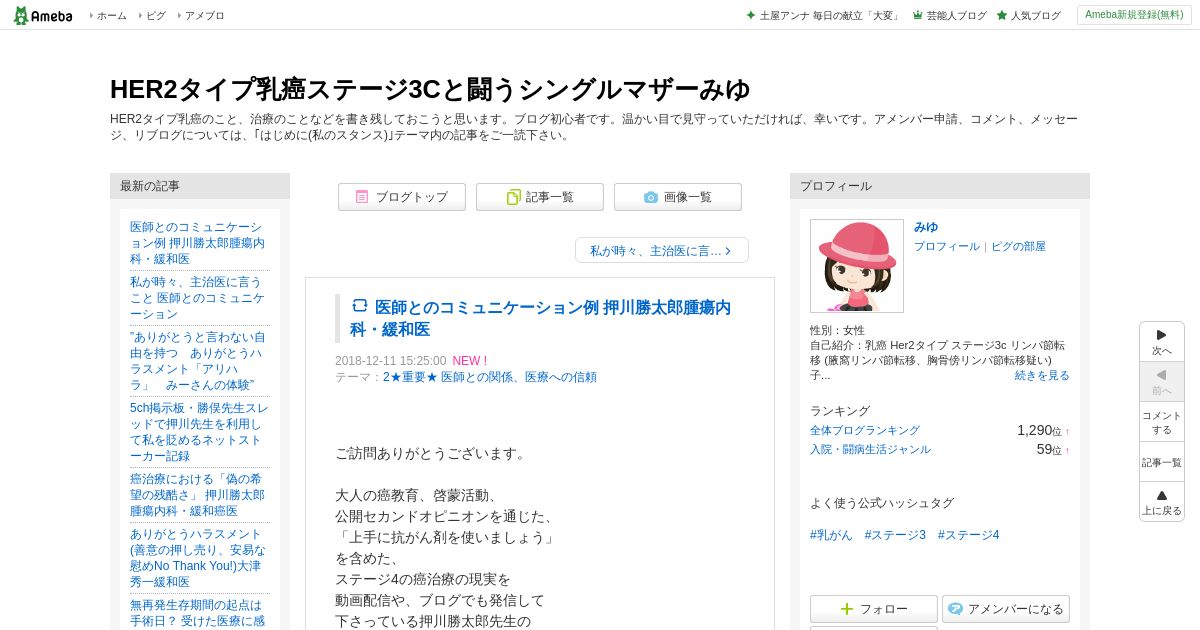
Task: Click the reblog icon beside the article title
Action: pyautogui.click(x=360, y=305)
